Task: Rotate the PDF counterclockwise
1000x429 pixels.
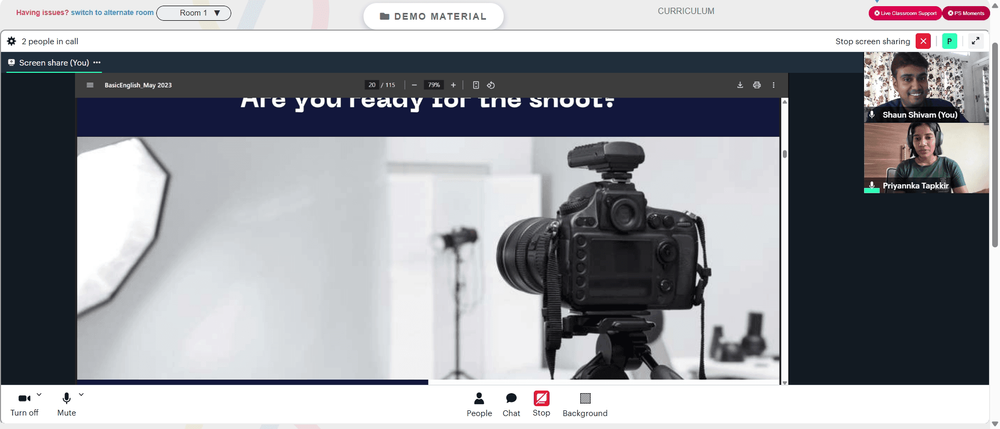Action: point(491,85)
